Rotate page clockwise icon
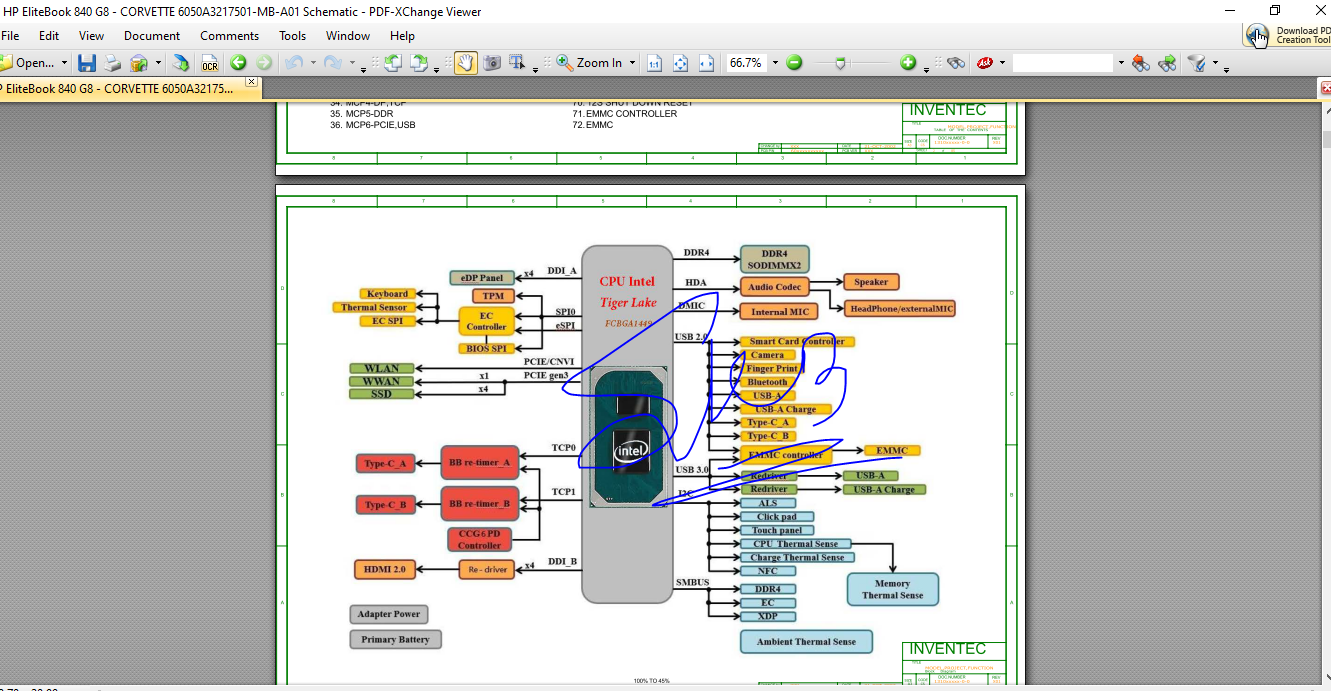This screenshot has width=1331, height=691. [419, 63]
